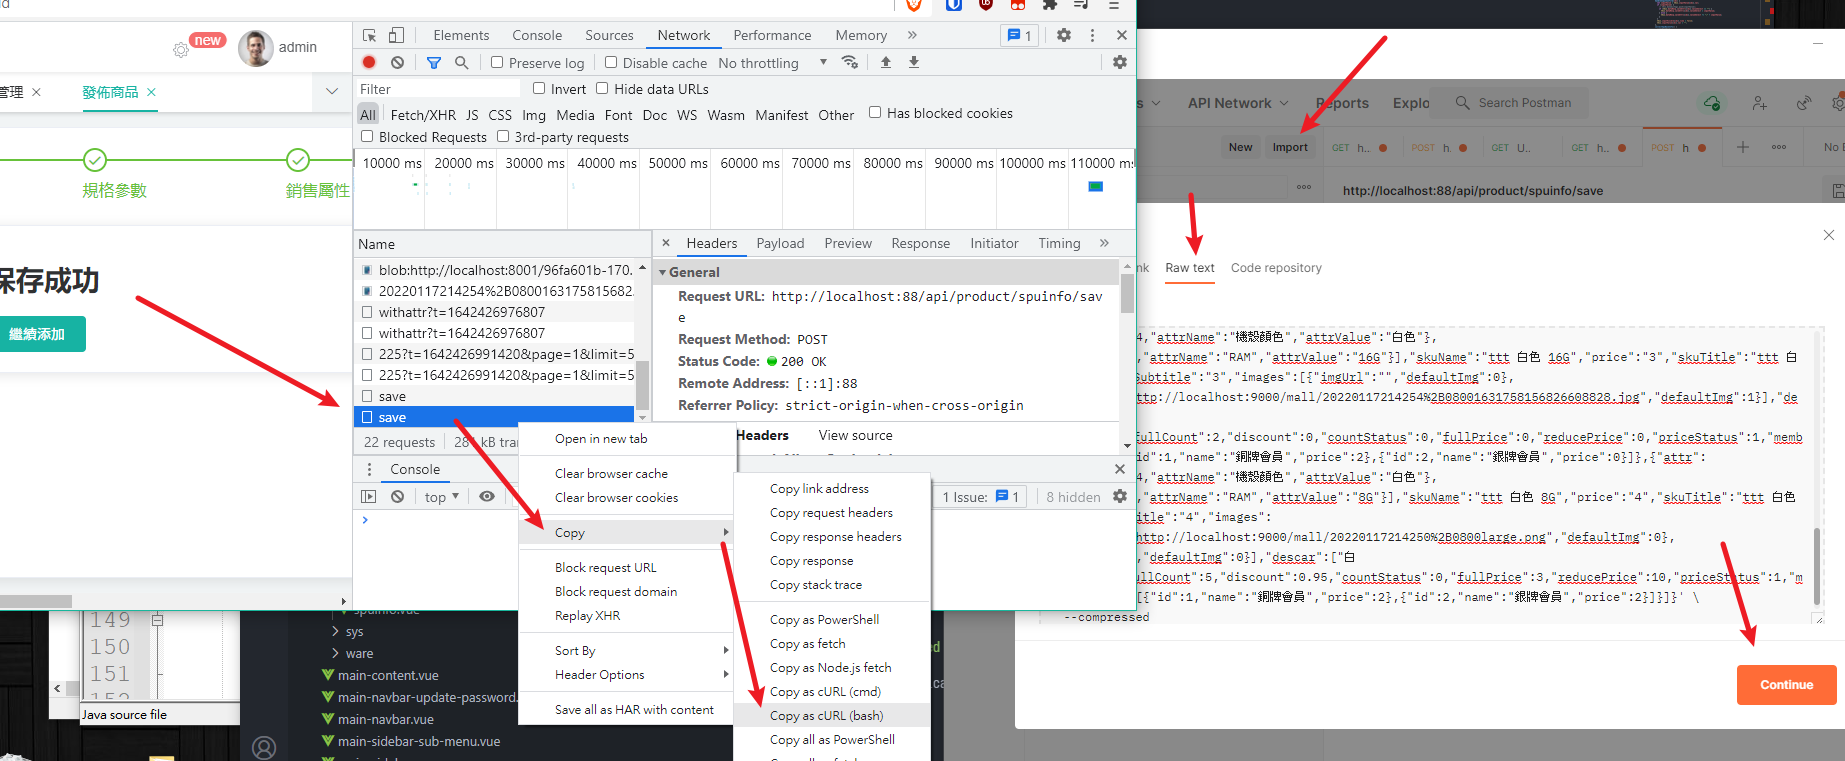This screenshot has height=761, width=1845.
Task: Expand more request detail tabs chevron
Action: 1104,243
